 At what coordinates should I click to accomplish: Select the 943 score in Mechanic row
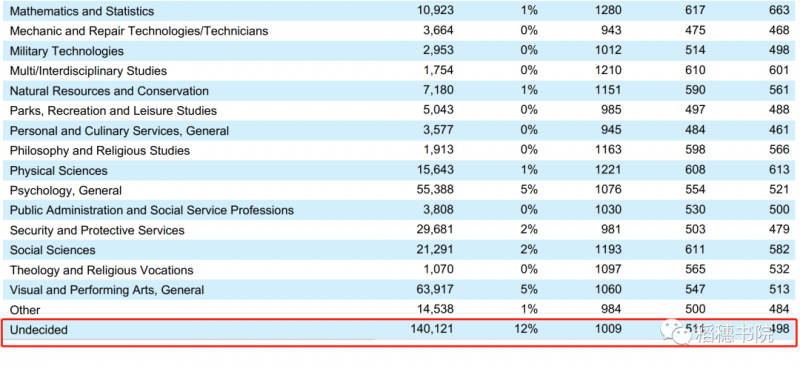click(x=611, y=31)
